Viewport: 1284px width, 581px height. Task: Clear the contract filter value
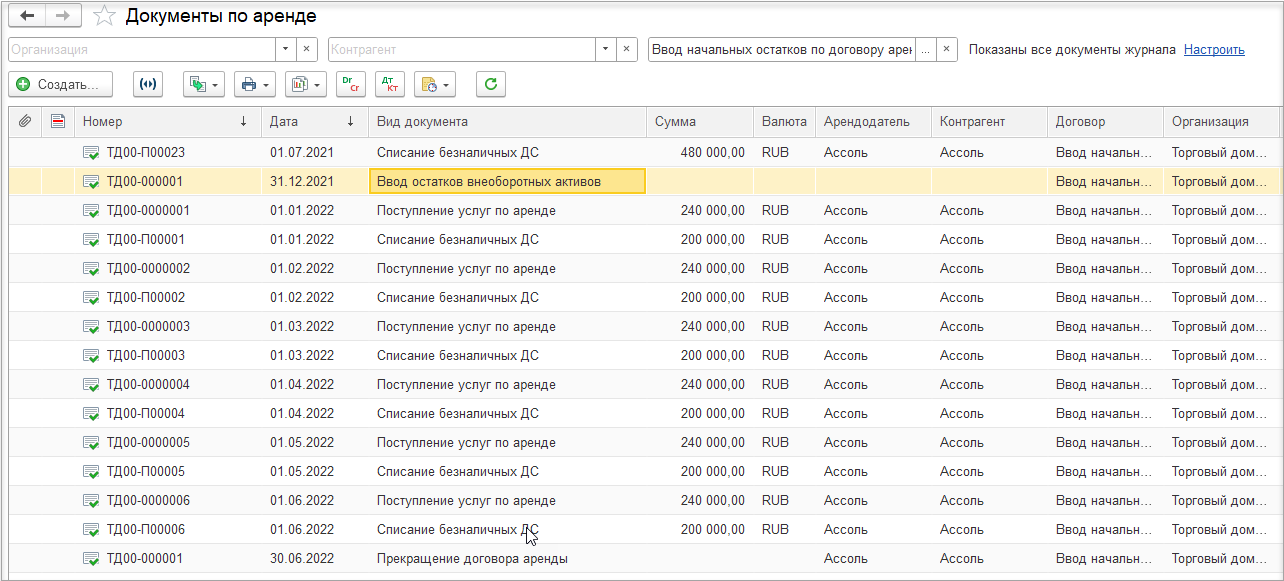pyautogui.click(x=947, y=49)
